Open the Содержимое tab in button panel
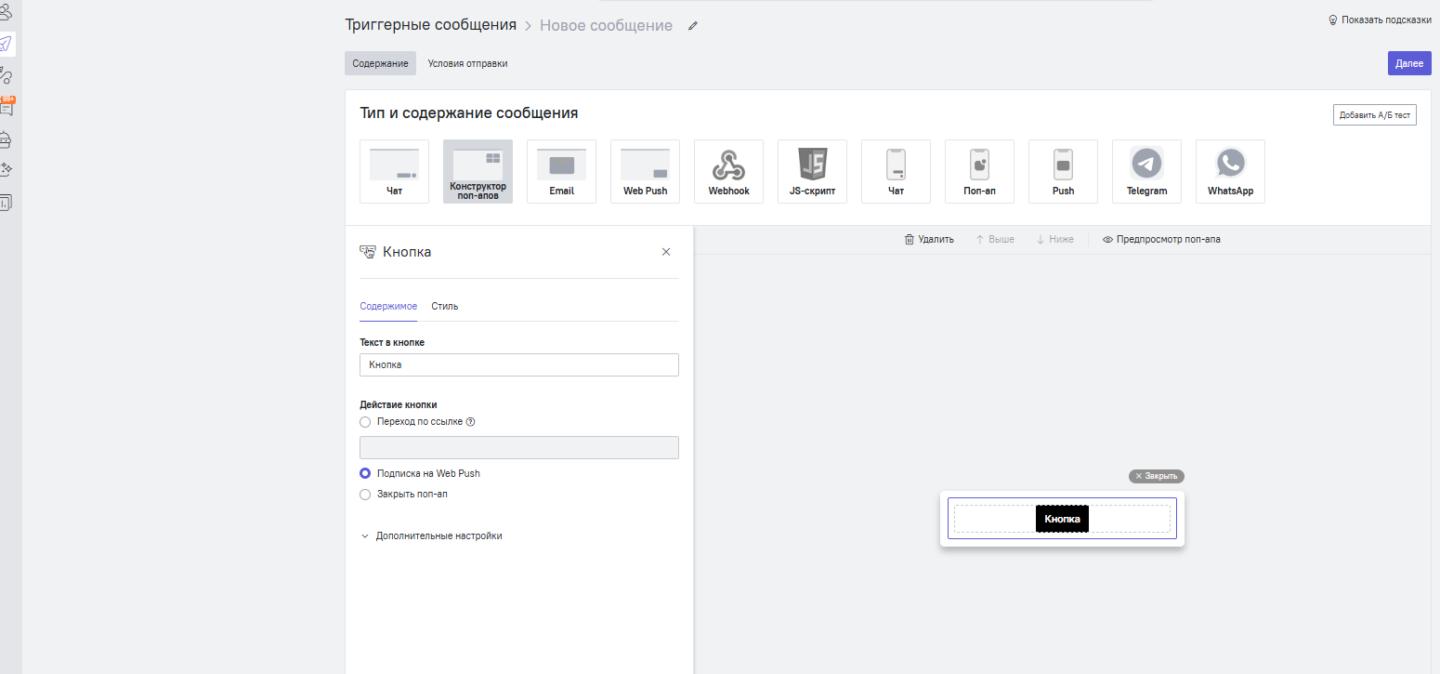 click(x=388, y=306)
